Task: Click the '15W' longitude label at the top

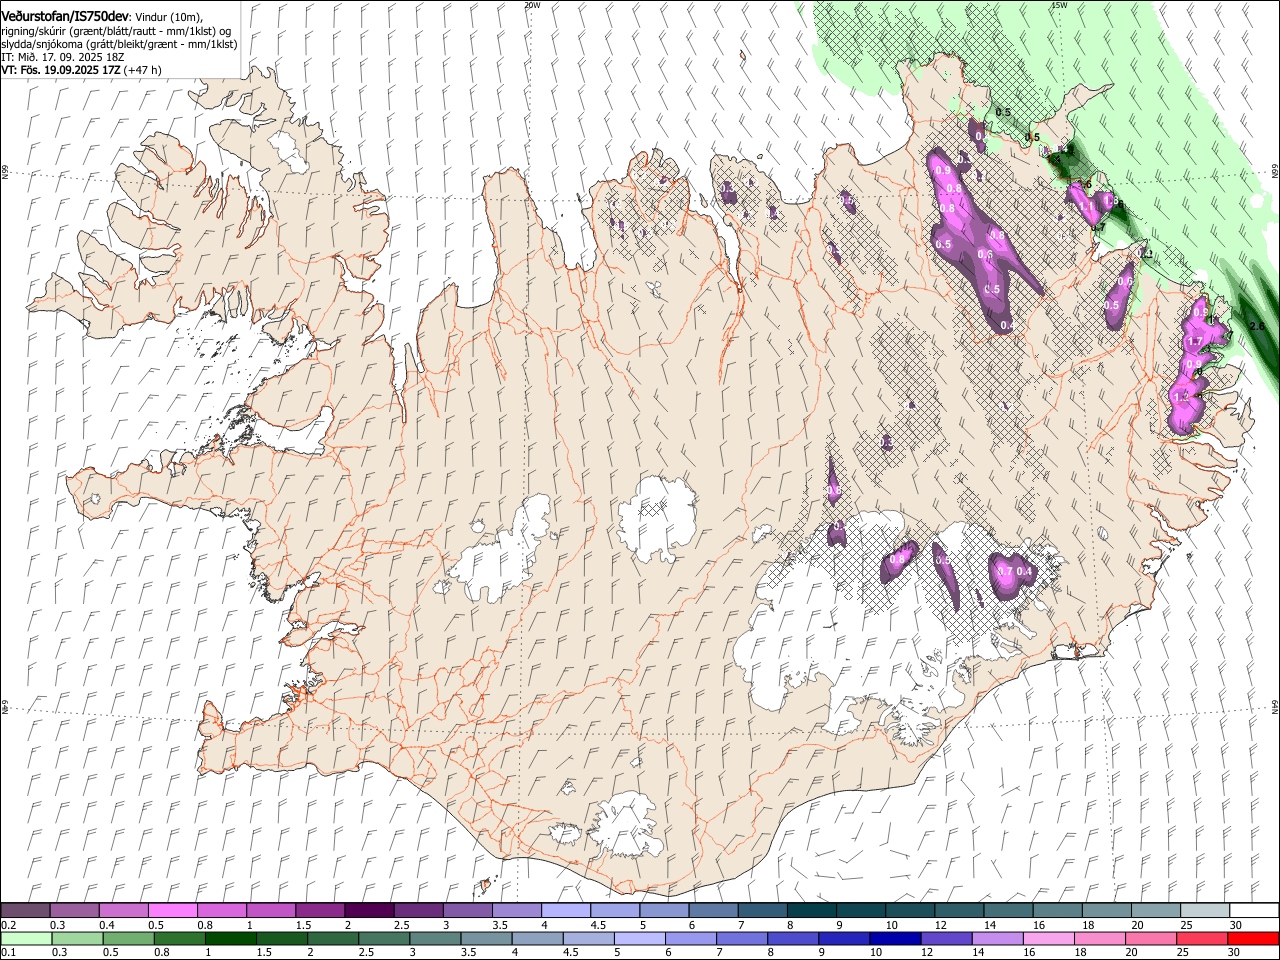Action: click(x=1059, y=5)
